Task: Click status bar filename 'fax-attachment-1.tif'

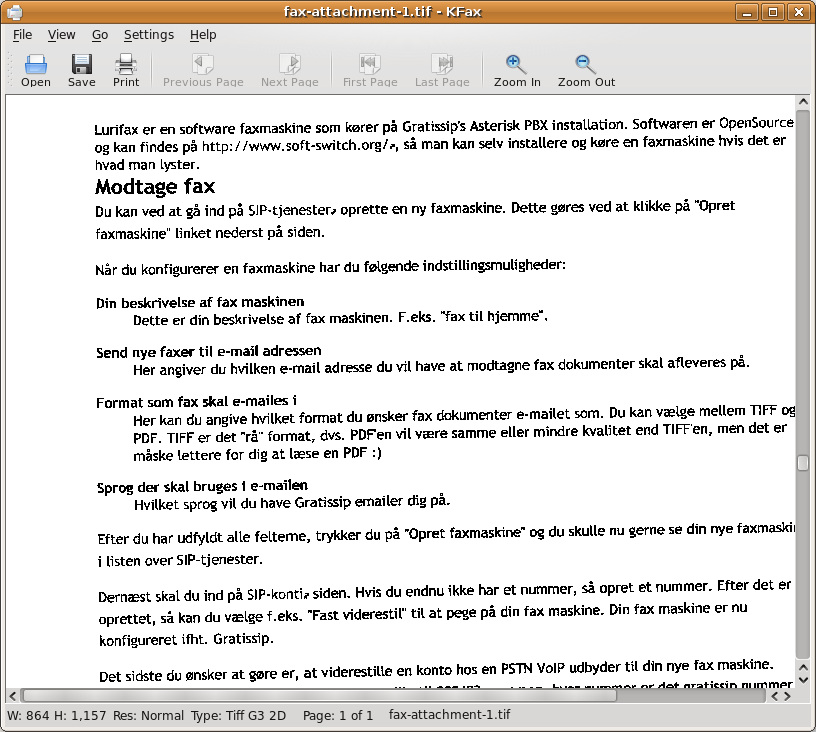Action: 450,715
